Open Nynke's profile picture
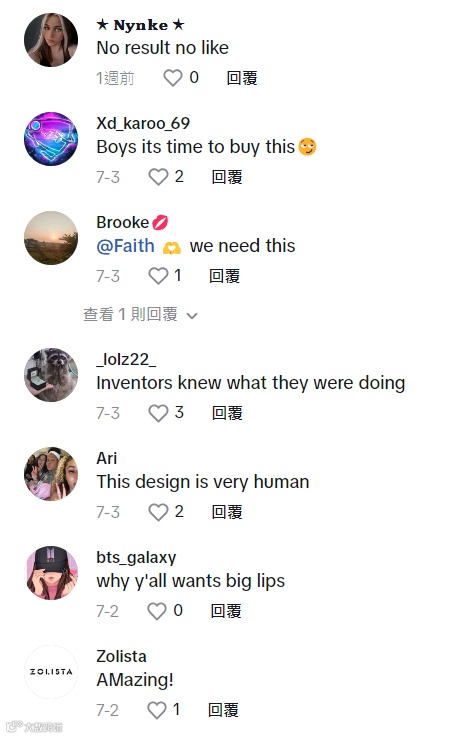 click(x=51, y=40)
